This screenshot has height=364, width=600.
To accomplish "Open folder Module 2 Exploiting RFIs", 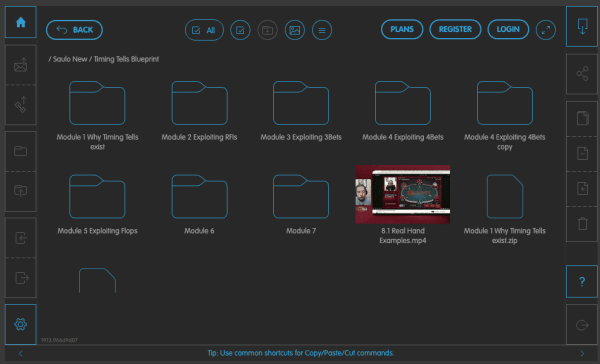I will click(x=199, y=103).
